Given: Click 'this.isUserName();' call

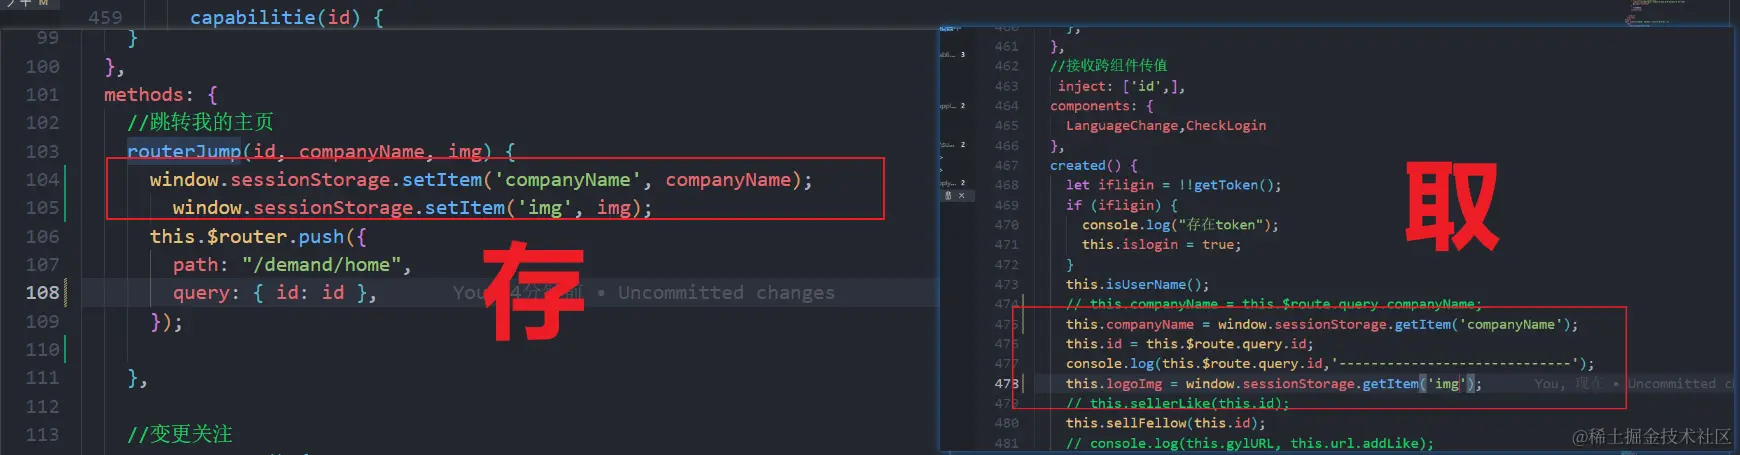Looking at the screenshot, I should 1138,285.
